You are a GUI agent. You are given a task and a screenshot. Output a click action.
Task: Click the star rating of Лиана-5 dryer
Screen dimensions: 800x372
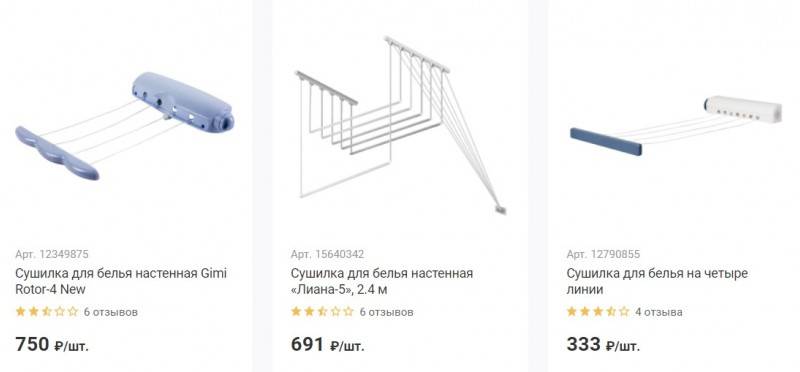pyautogui.click(x=322, y=311)
